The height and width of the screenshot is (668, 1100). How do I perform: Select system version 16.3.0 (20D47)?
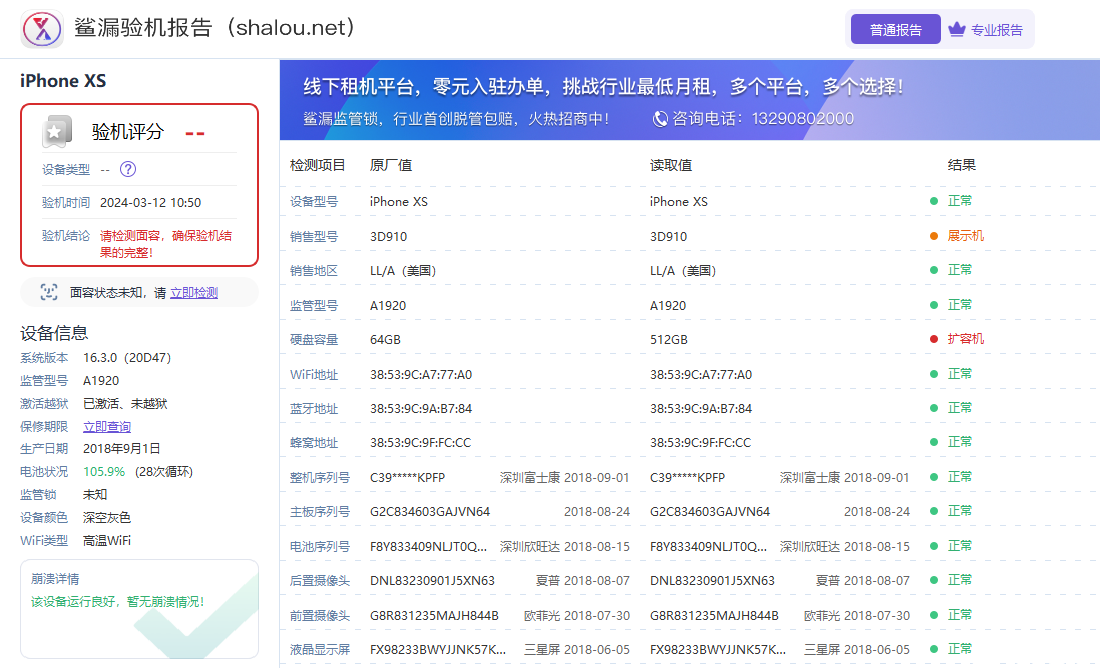(127, 357)
